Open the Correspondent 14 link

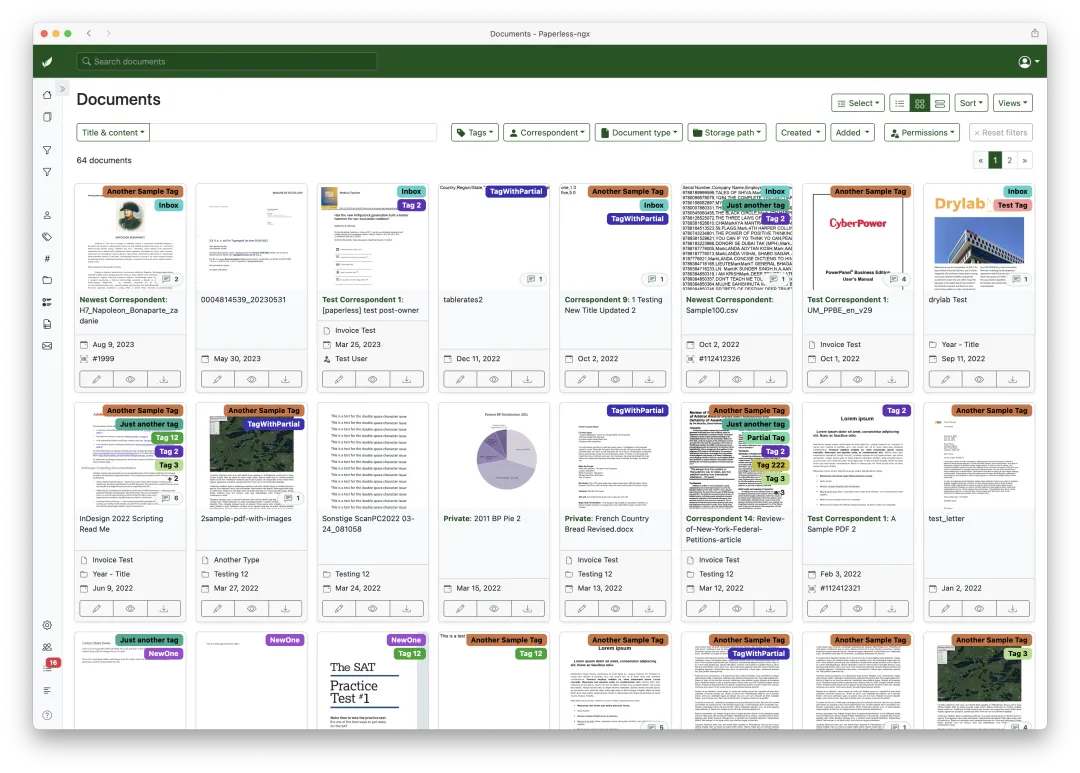(719, 519)
